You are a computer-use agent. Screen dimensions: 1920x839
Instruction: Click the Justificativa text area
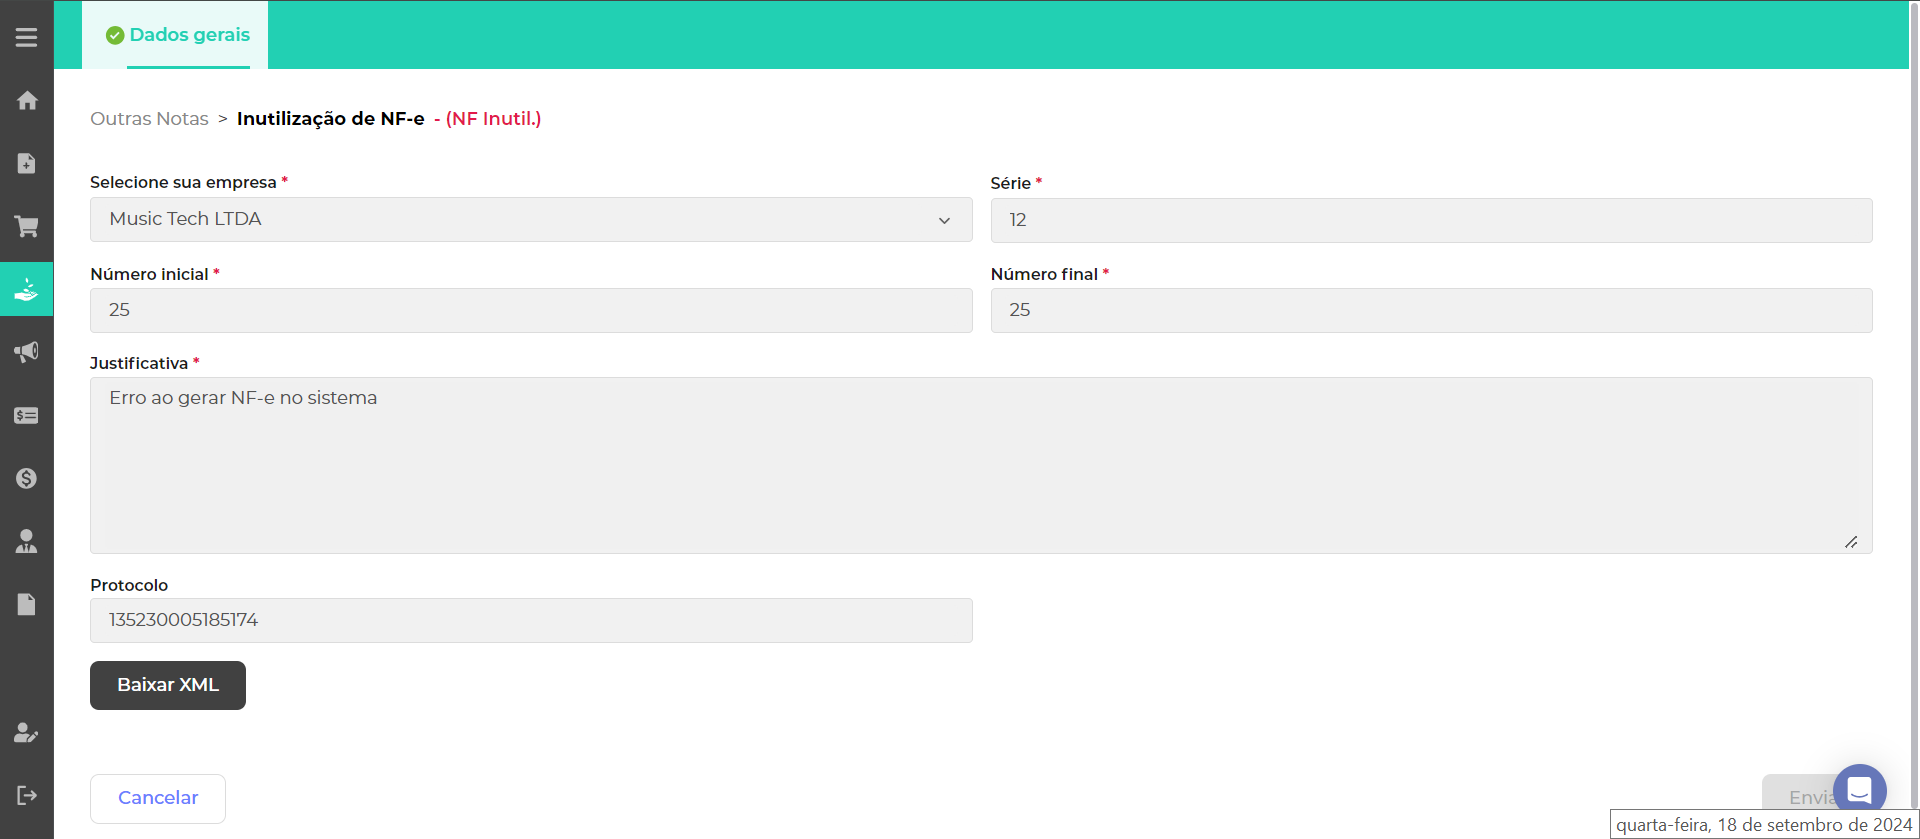coord(980,465)
